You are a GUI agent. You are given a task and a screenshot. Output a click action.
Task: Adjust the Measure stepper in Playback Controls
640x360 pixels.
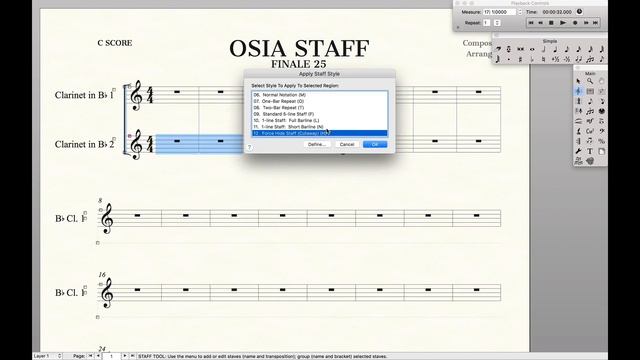point(520,12)
